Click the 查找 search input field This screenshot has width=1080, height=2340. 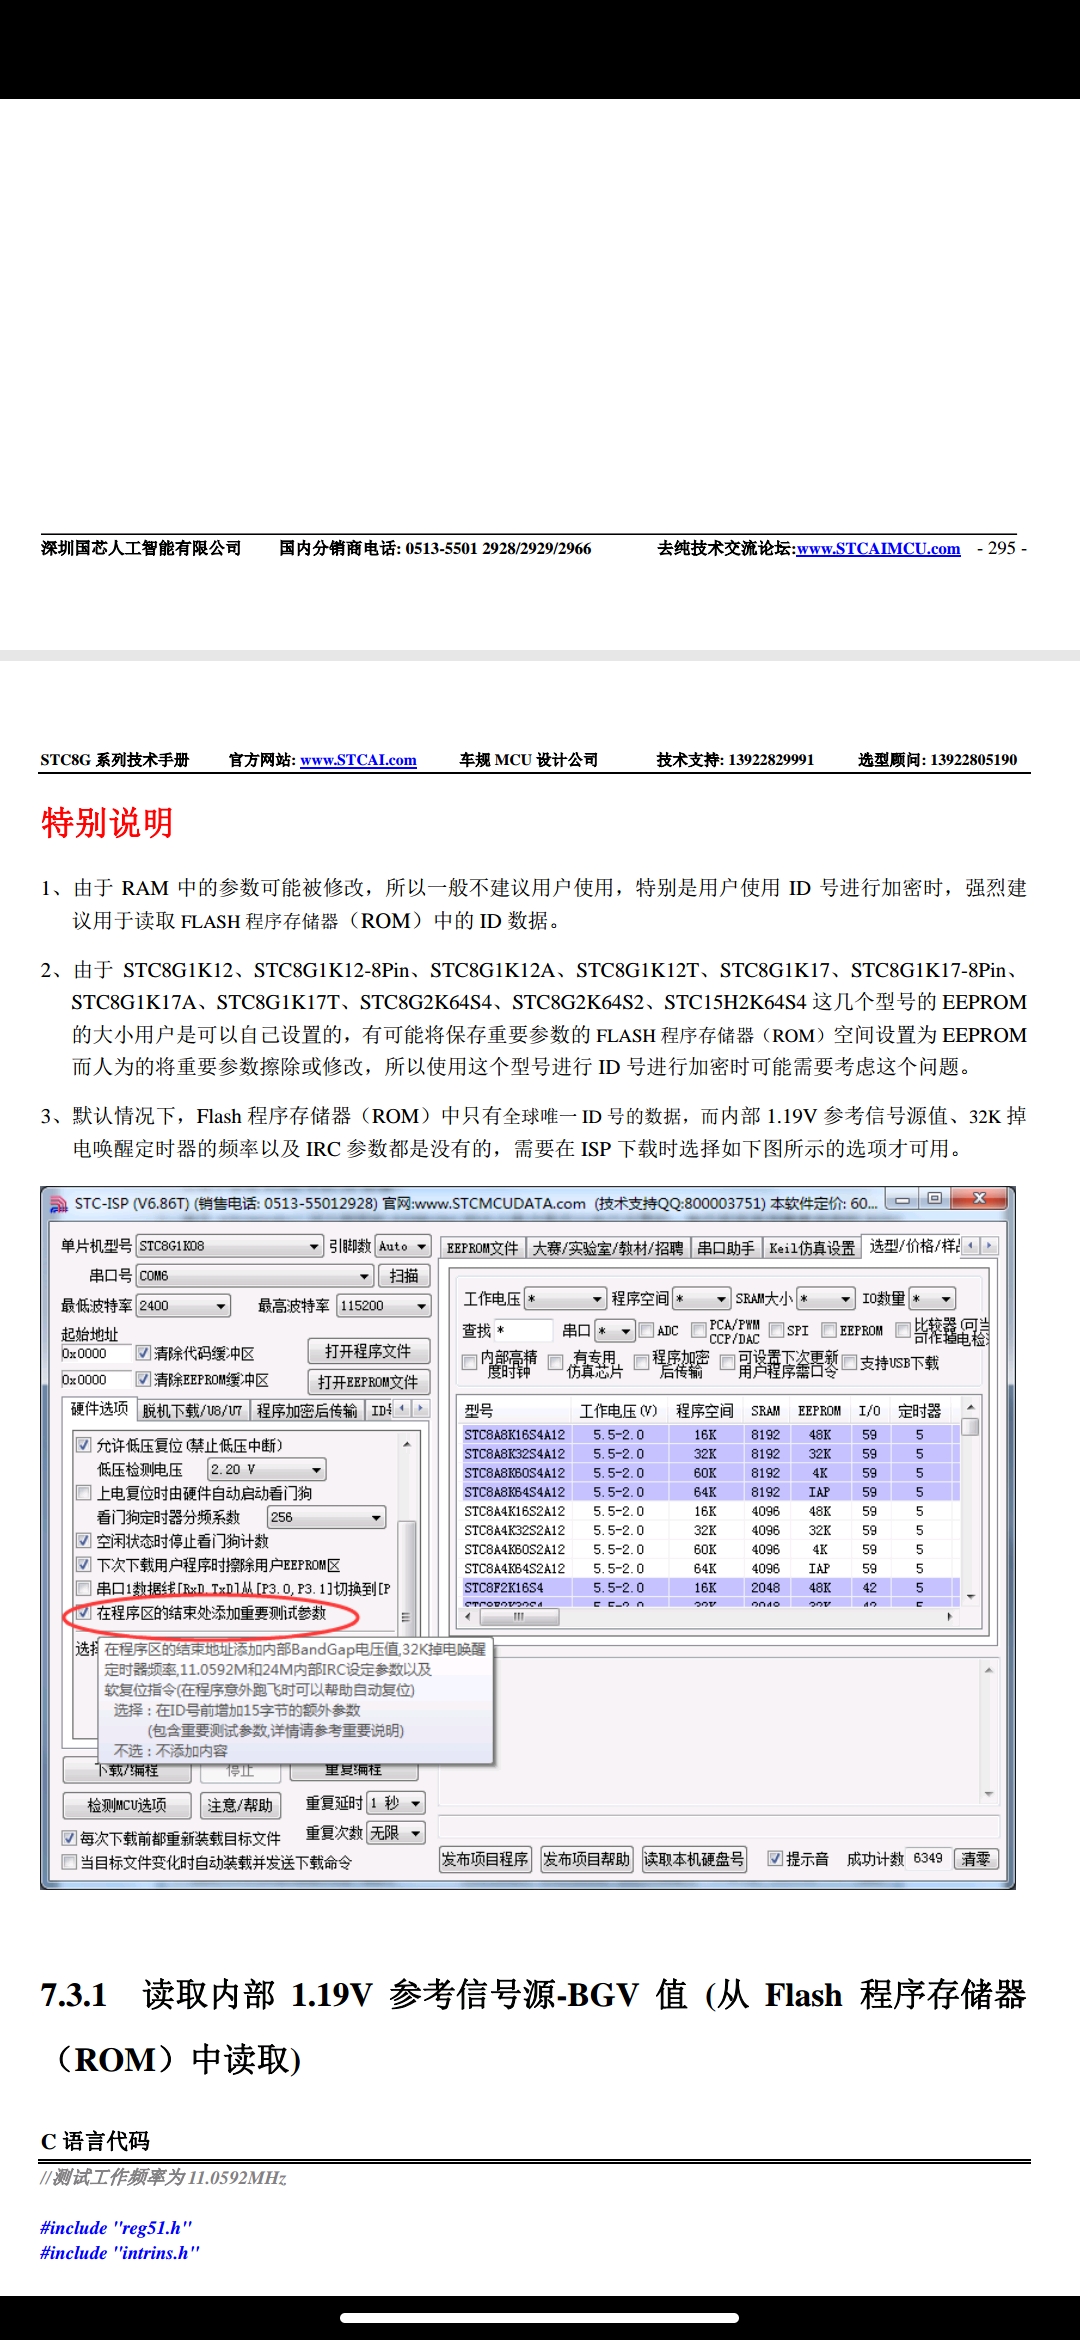pyautogui.click(x=524, y=1330)
